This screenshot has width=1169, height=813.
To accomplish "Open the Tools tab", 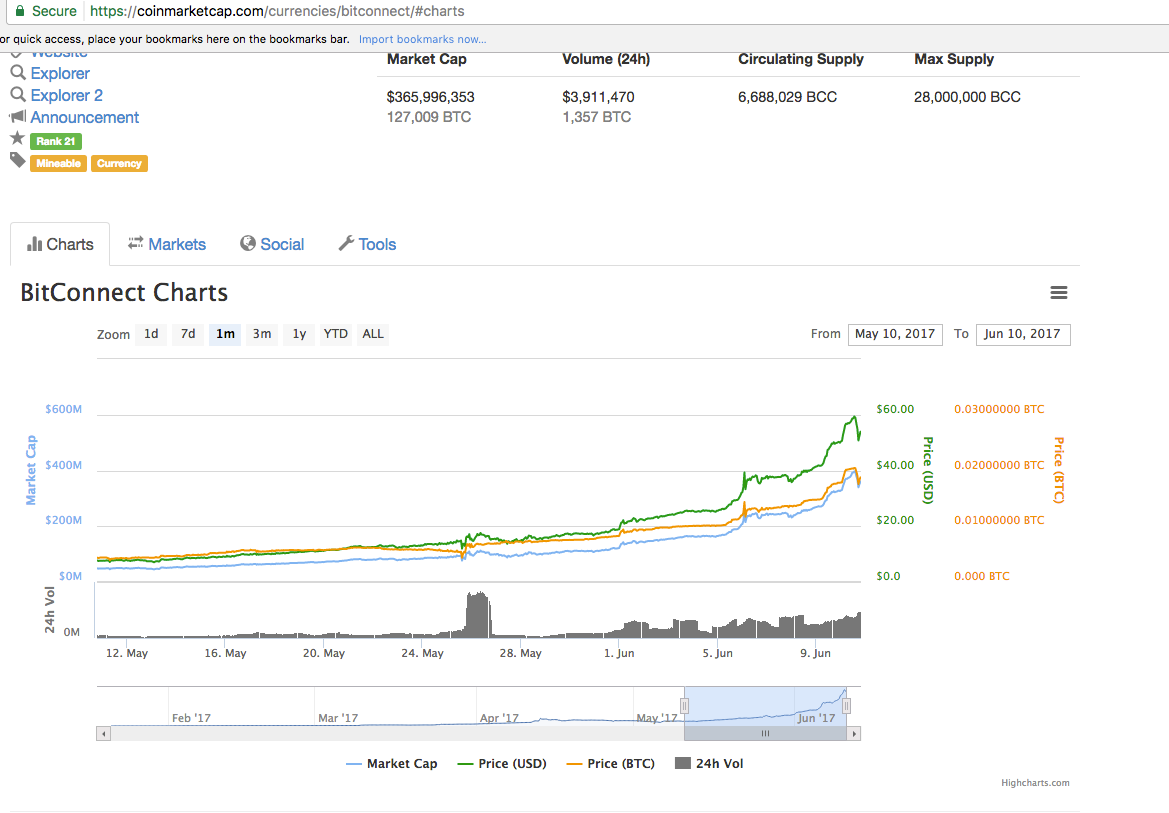I will tap(368, 244).
